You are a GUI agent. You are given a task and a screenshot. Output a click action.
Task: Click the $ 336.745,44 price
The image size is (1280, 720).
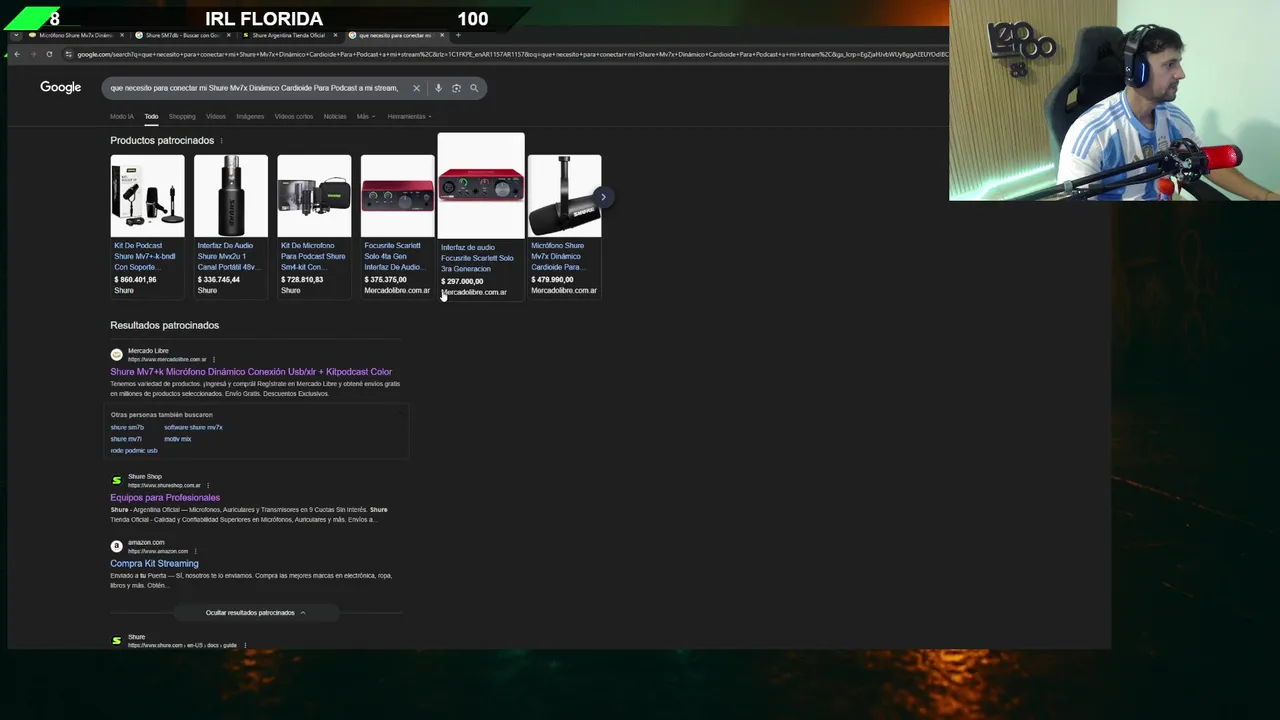click(x=219, y=280)
